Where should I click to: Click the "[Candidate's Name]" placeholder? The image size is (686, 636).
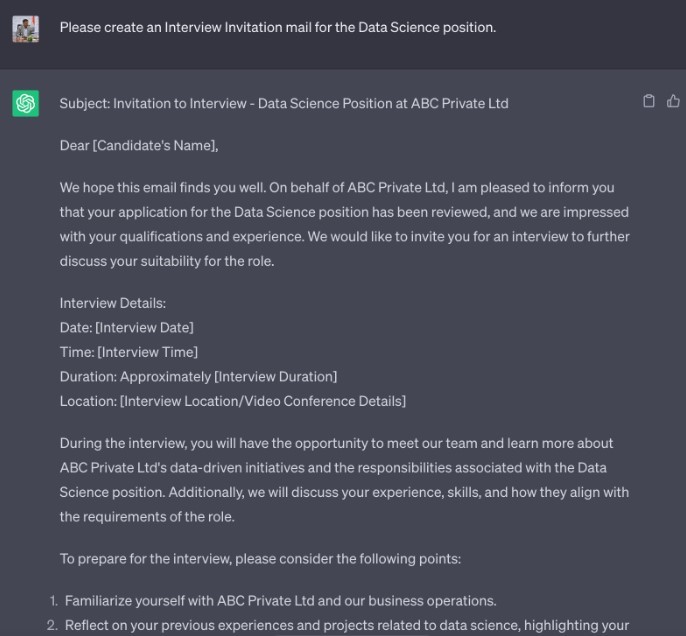tap(155, 146)
